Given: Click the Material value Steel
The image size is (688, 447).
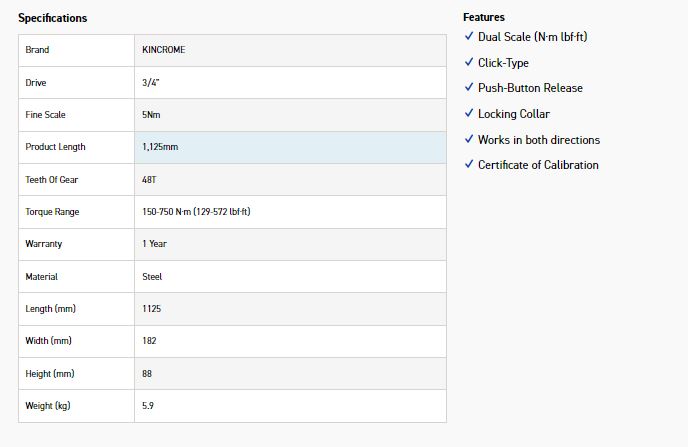Looking at the screenshot, I should click(152, 277).
